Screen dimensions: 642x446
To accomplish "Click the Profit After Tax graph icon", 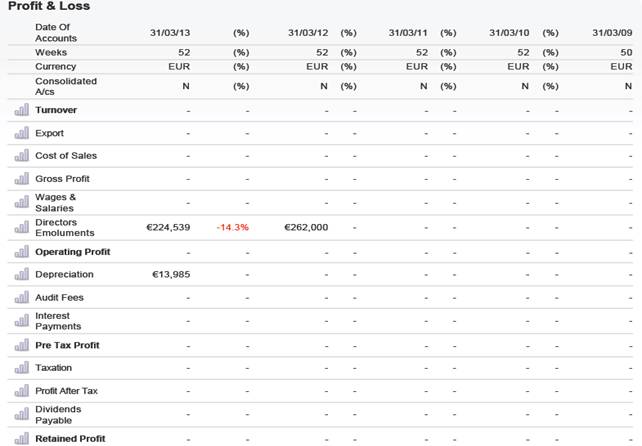I will point(21,391).
